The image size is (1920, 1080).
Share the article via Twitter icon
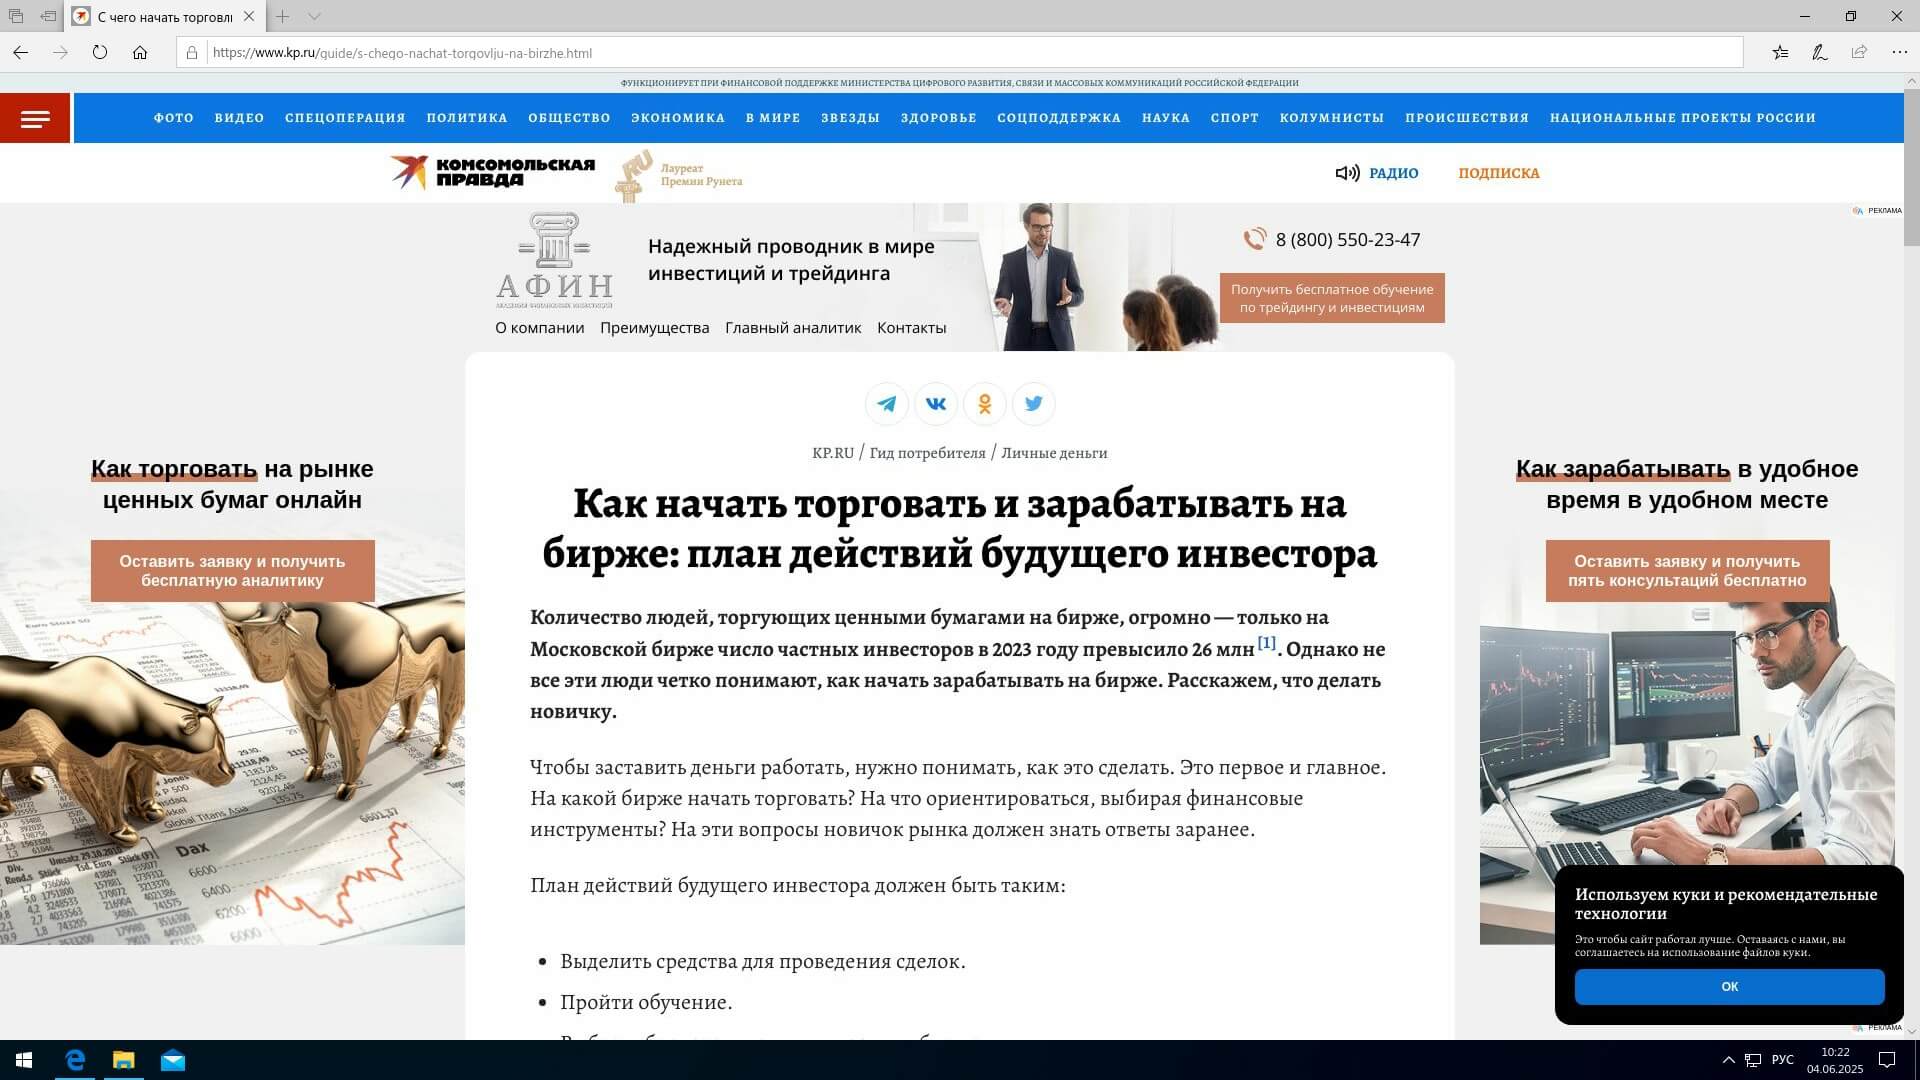pos(1033,404)
